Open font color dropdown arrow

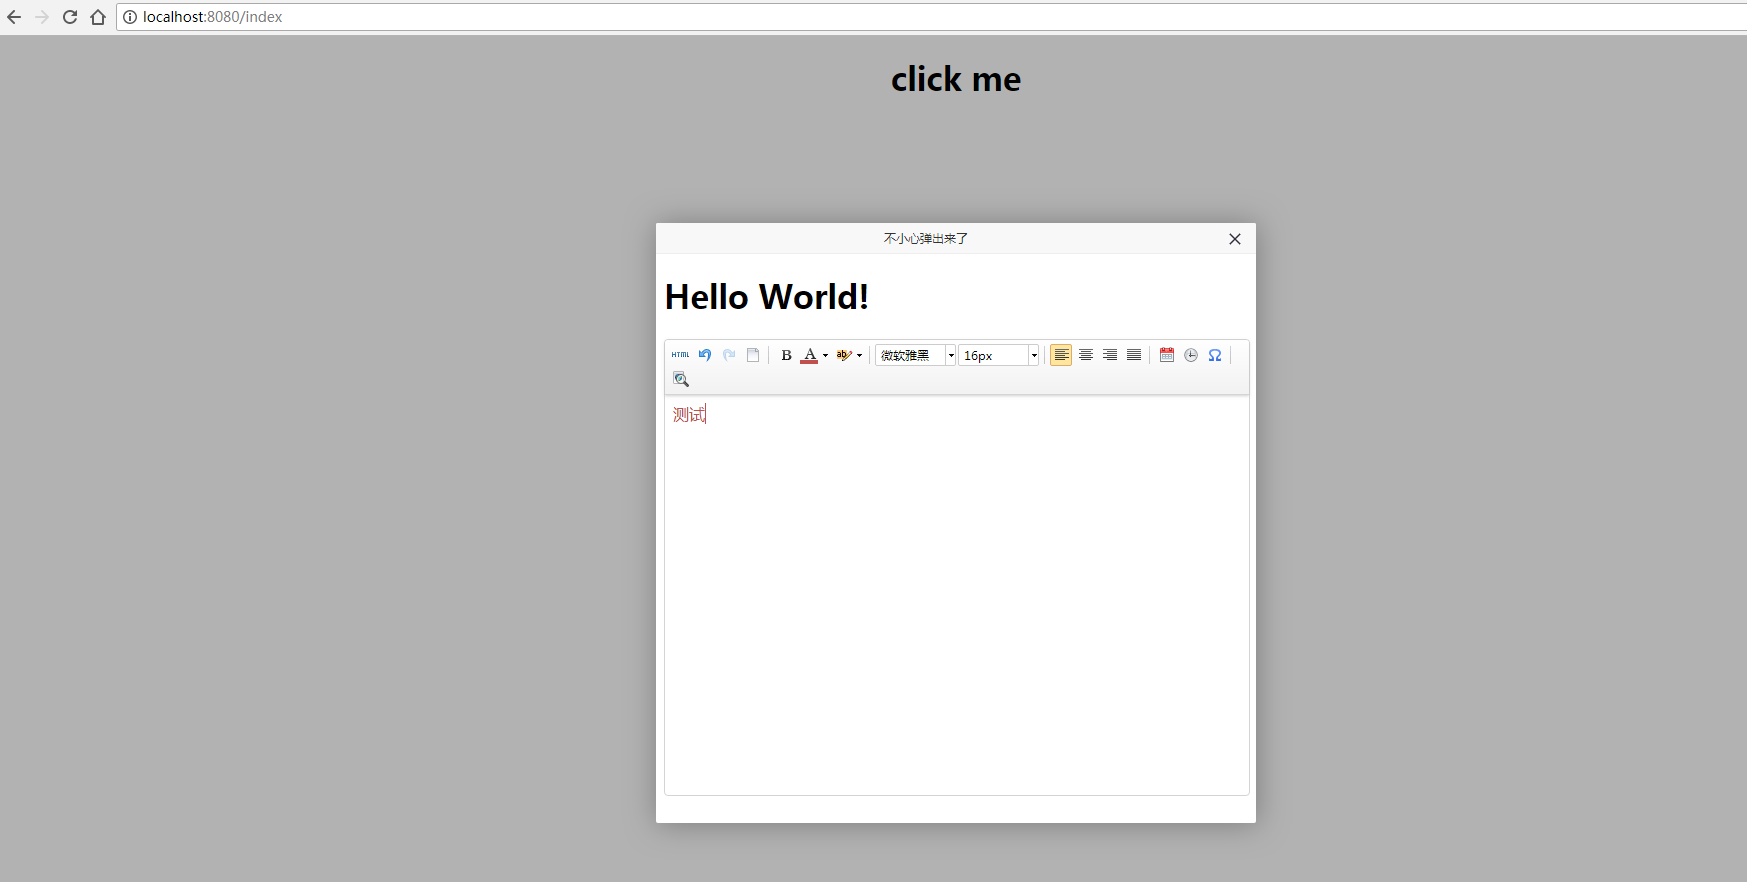pos(825,355)
